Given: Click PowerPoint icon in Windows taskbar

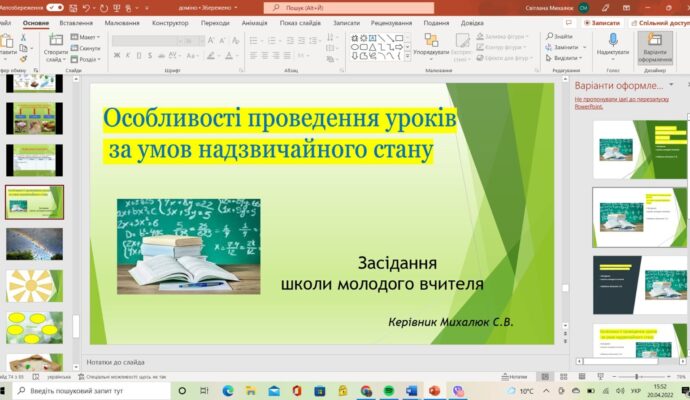Looking at the screenshot, I should (x=434, y=391).
